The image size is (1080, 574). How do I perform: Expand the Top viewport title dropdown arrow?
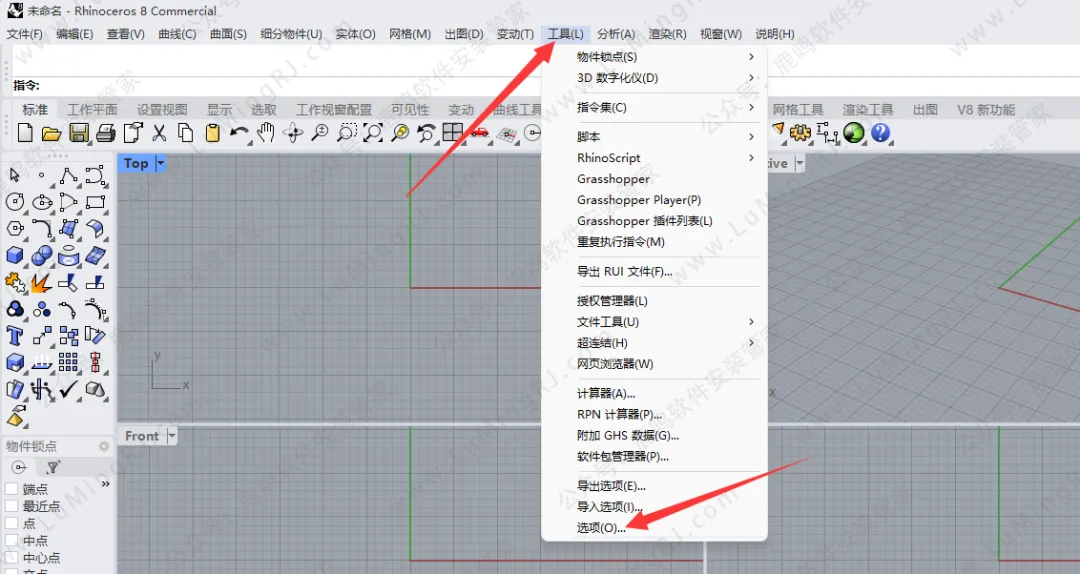pyautogui.click(x=160, y=163)
